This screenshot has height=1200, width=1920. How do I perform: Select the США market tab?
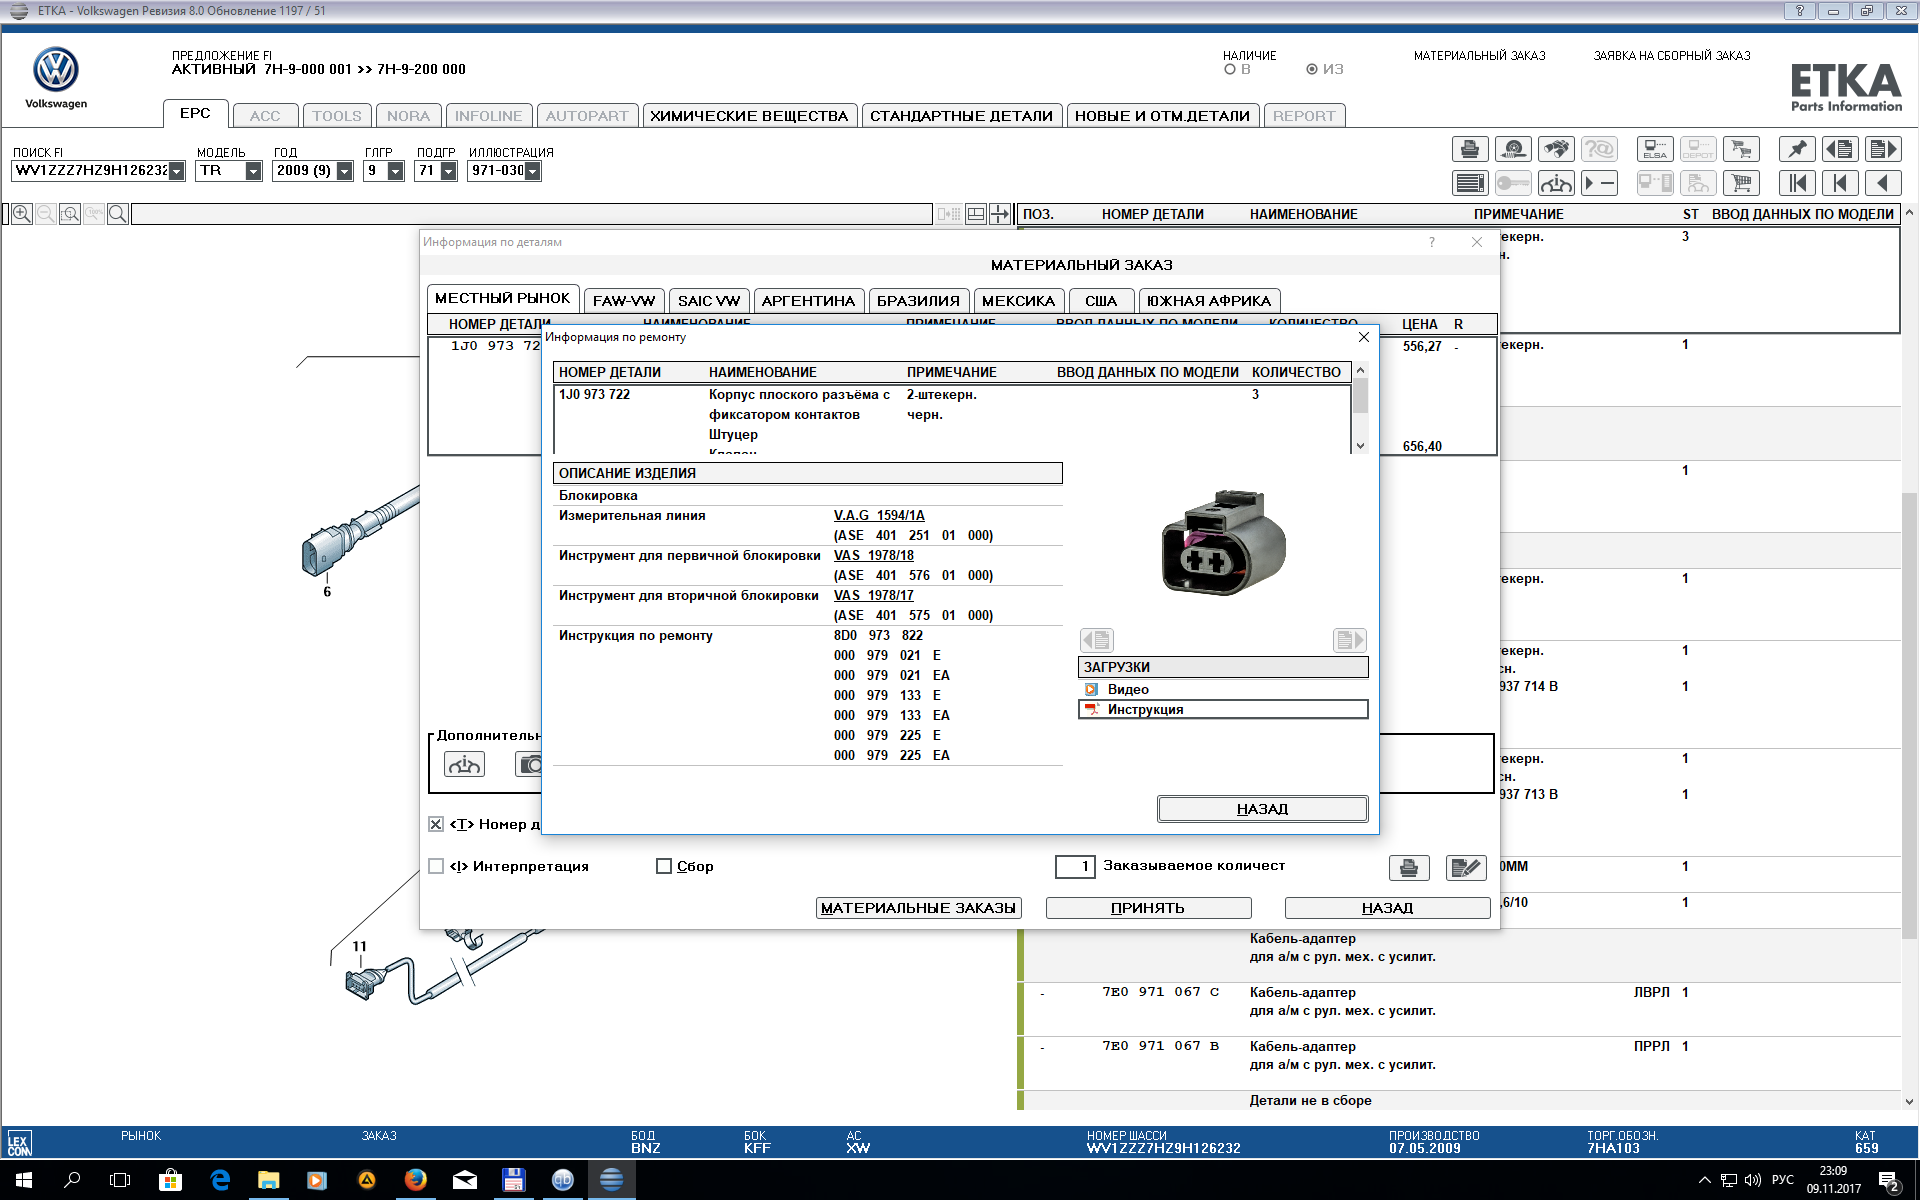pyautogui.click(x=1101, y=301)
